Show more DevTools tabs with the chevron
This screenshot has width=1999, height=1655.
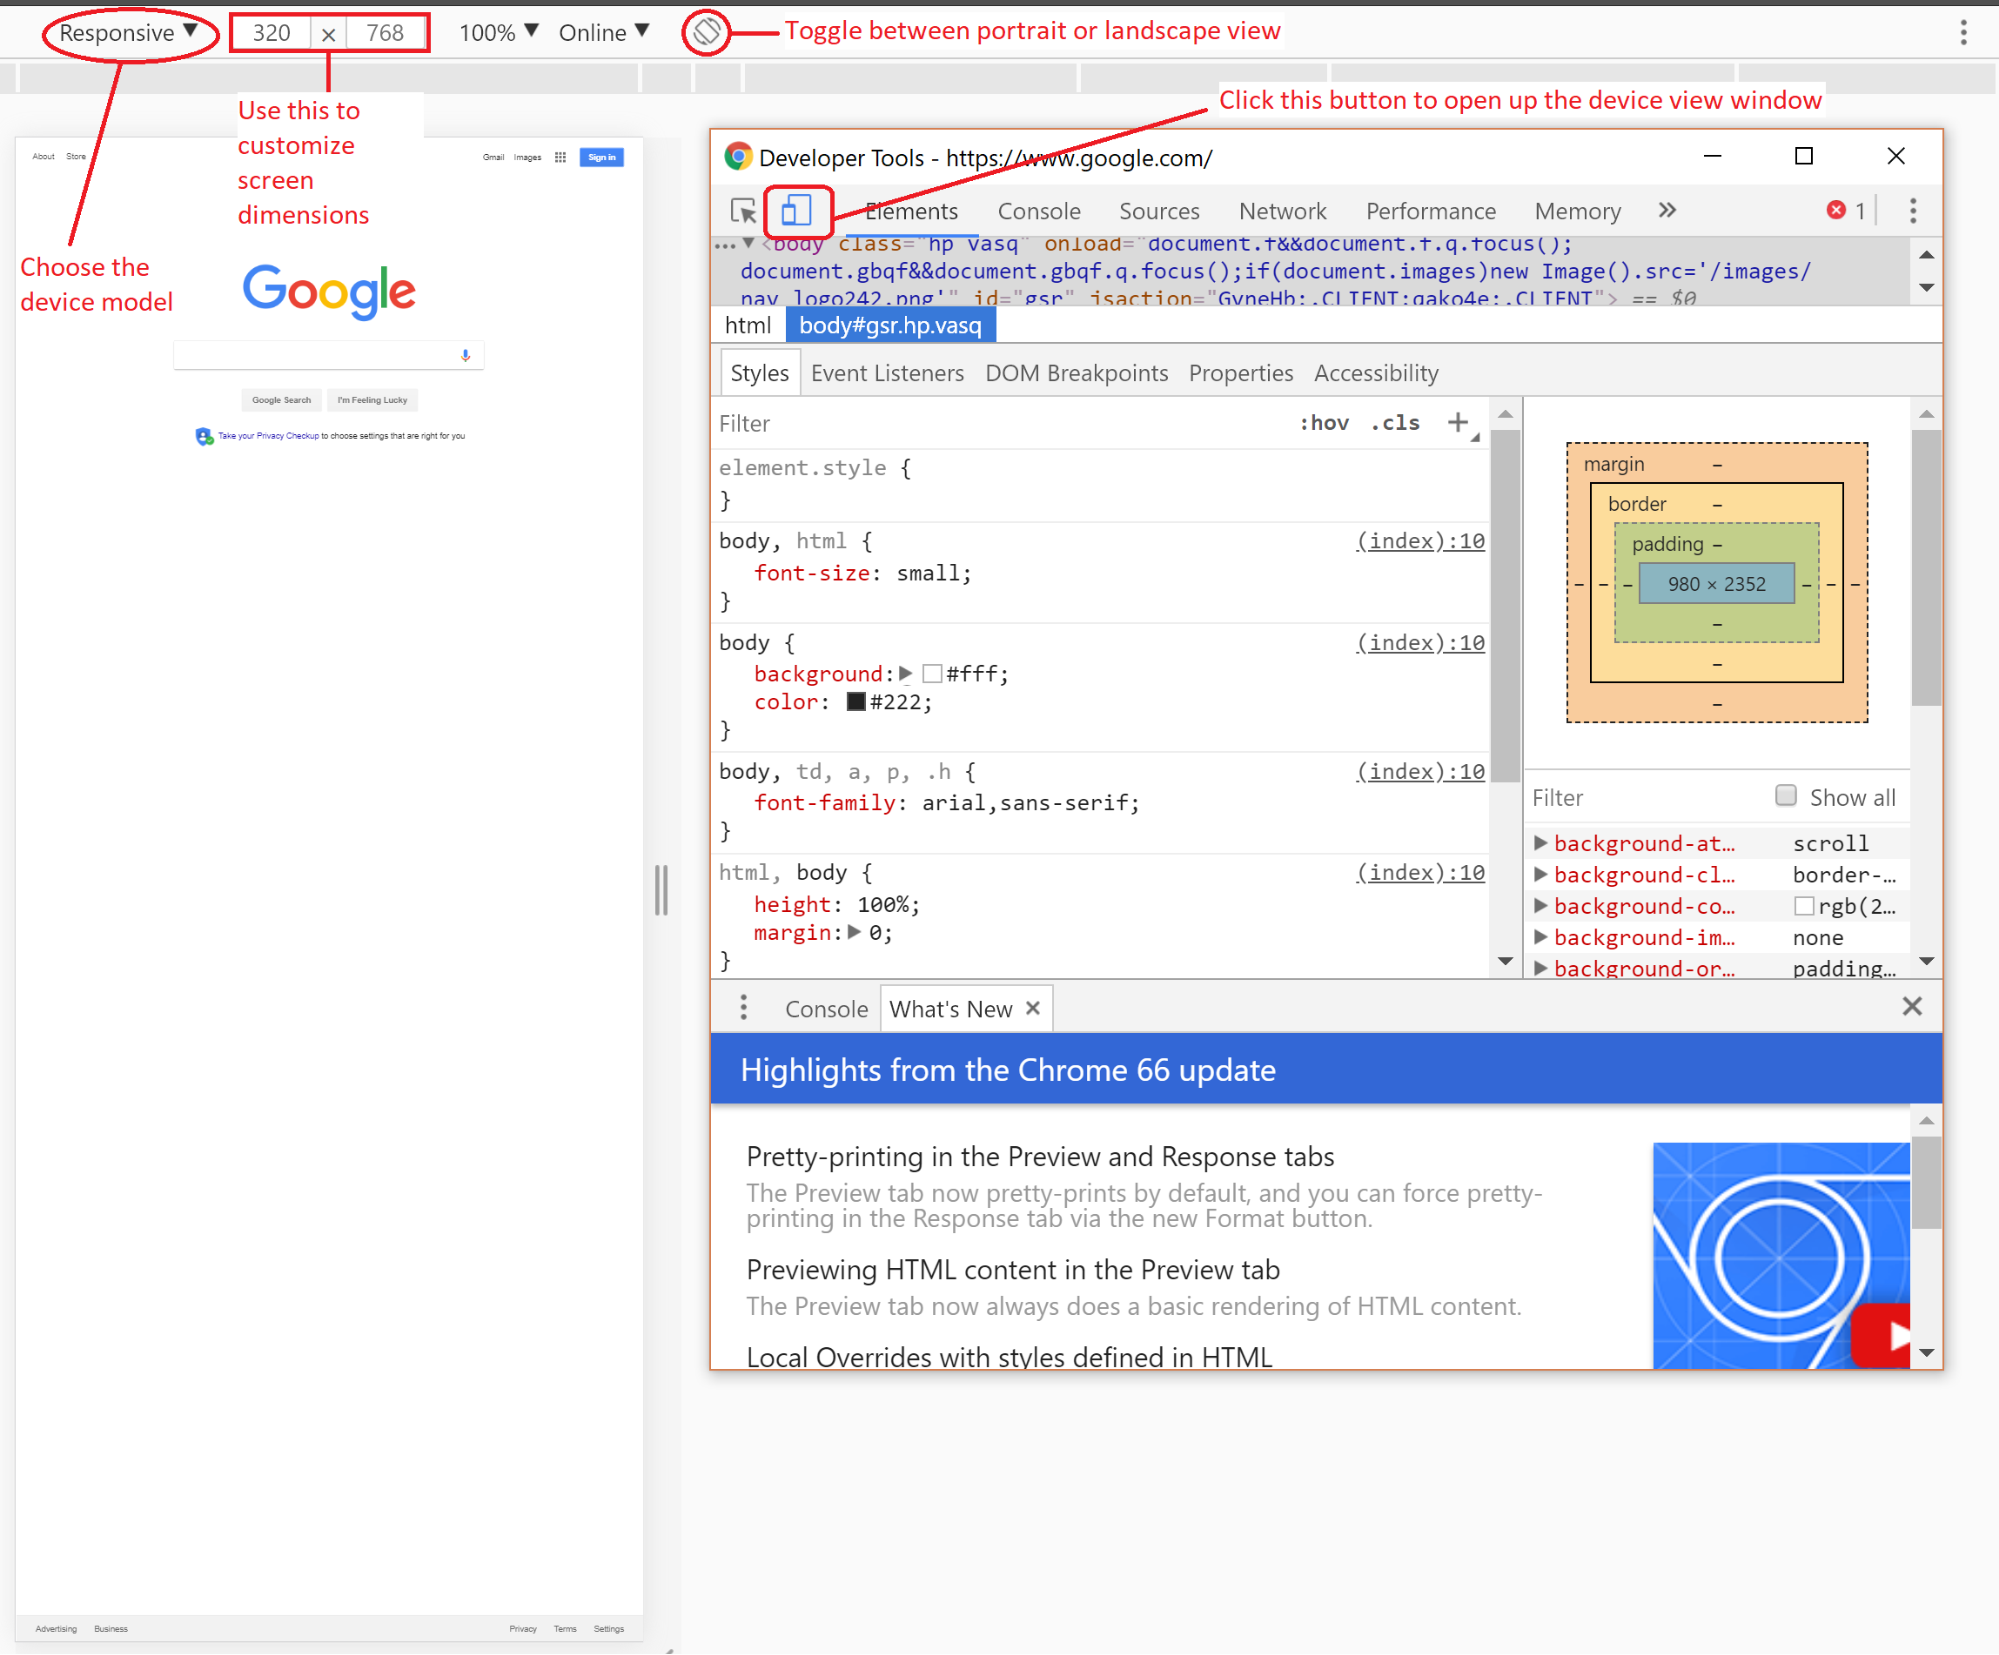click(x=1667, y=210)
